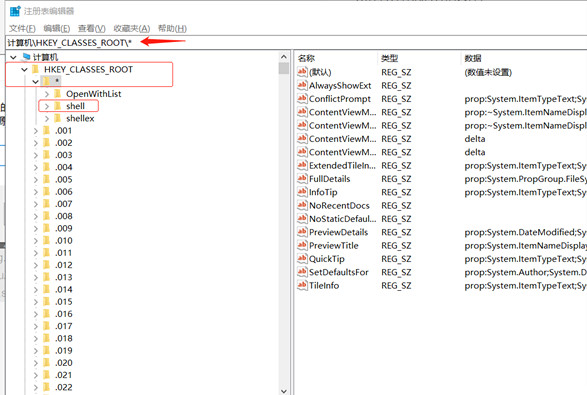Select the HKEY_CLASSES_ROOT folder icon

36,69
